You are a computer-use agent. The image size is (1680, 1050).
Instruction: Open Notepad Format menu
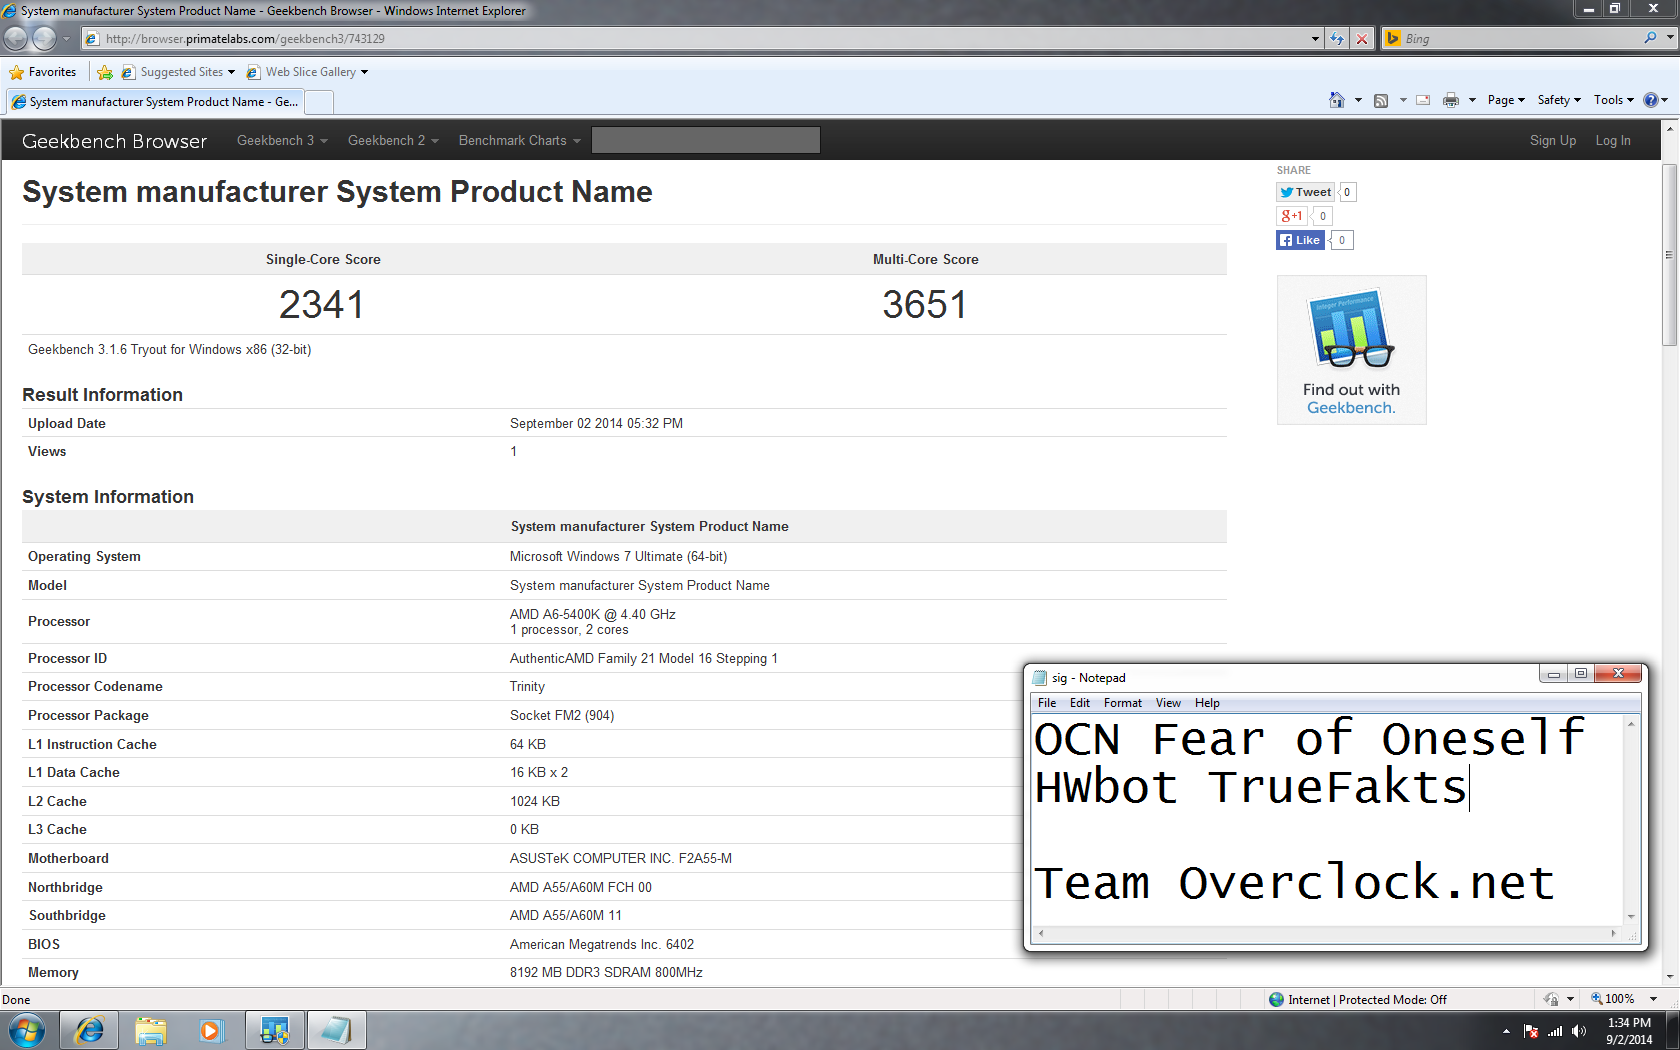(1123, 703)
